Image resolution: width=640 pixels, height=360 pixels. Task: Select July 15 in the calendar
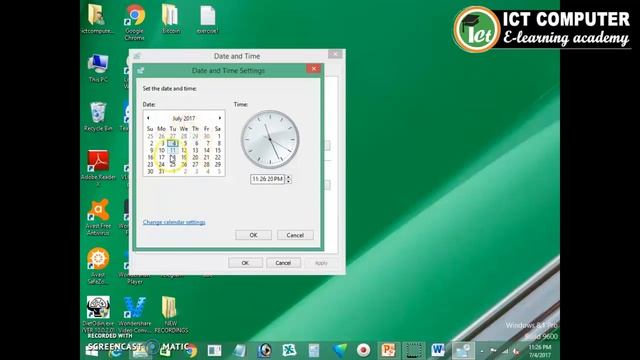218,150
